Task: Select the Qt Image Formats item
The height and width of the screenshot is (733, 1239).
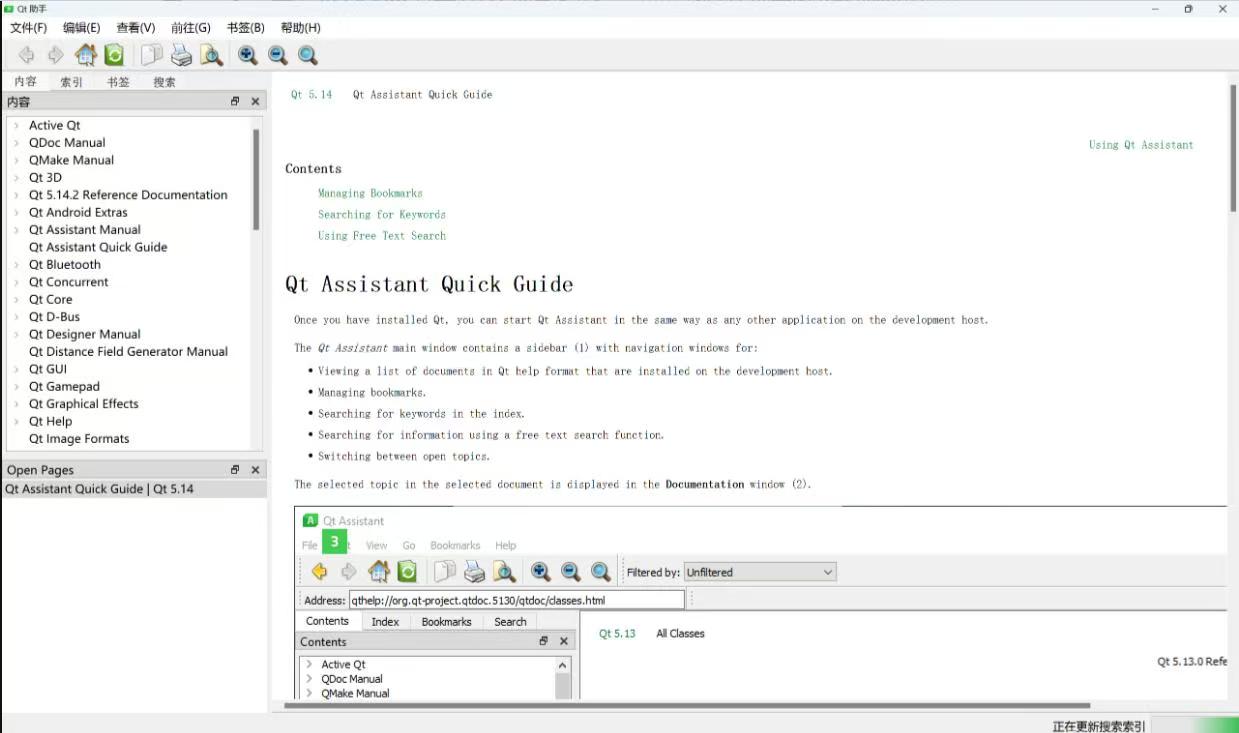Action: [x=79, y=439]
